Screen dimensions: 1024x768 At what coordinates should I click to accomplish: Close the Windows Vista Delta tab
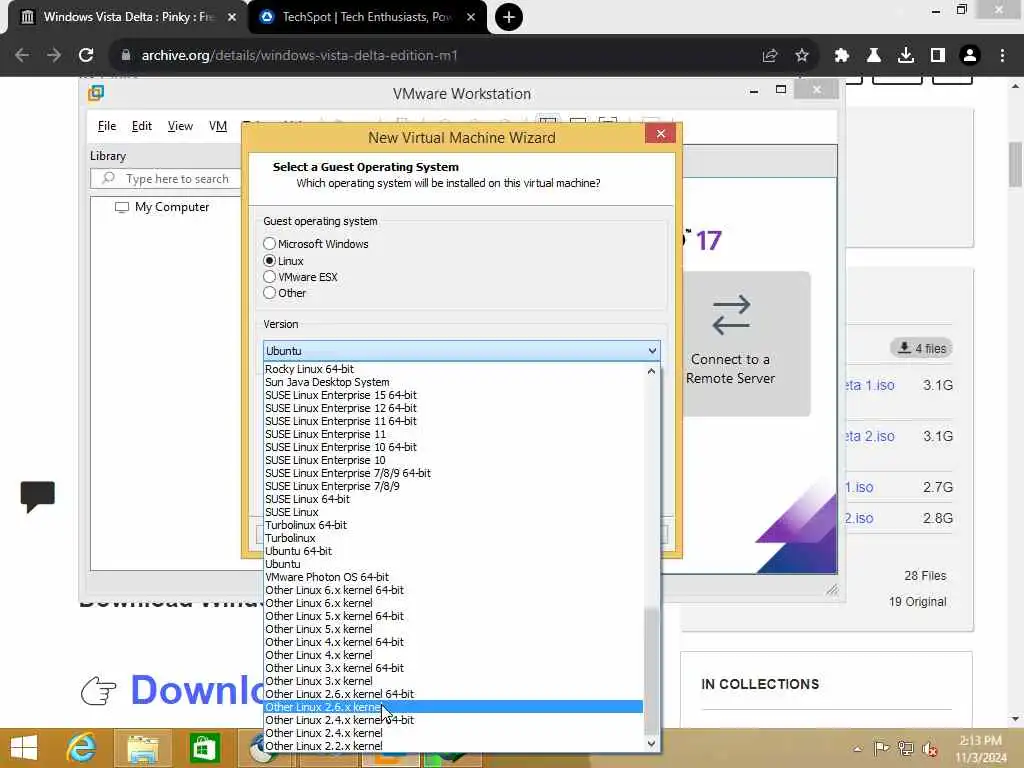pyautogui.click(x=231, y=17)
